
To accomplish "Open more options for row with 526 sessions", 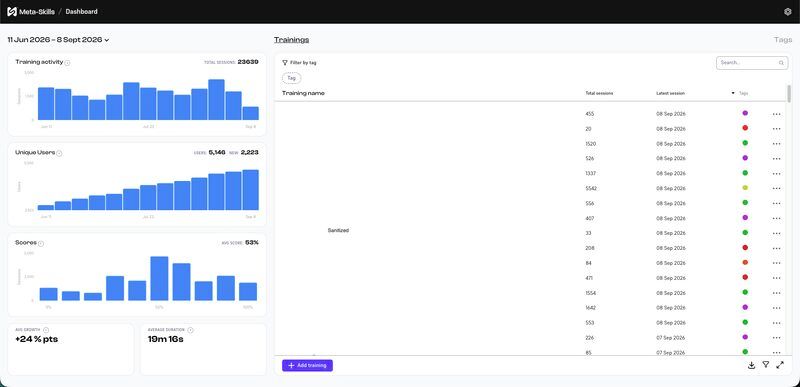I will click(x=777, y=159).
